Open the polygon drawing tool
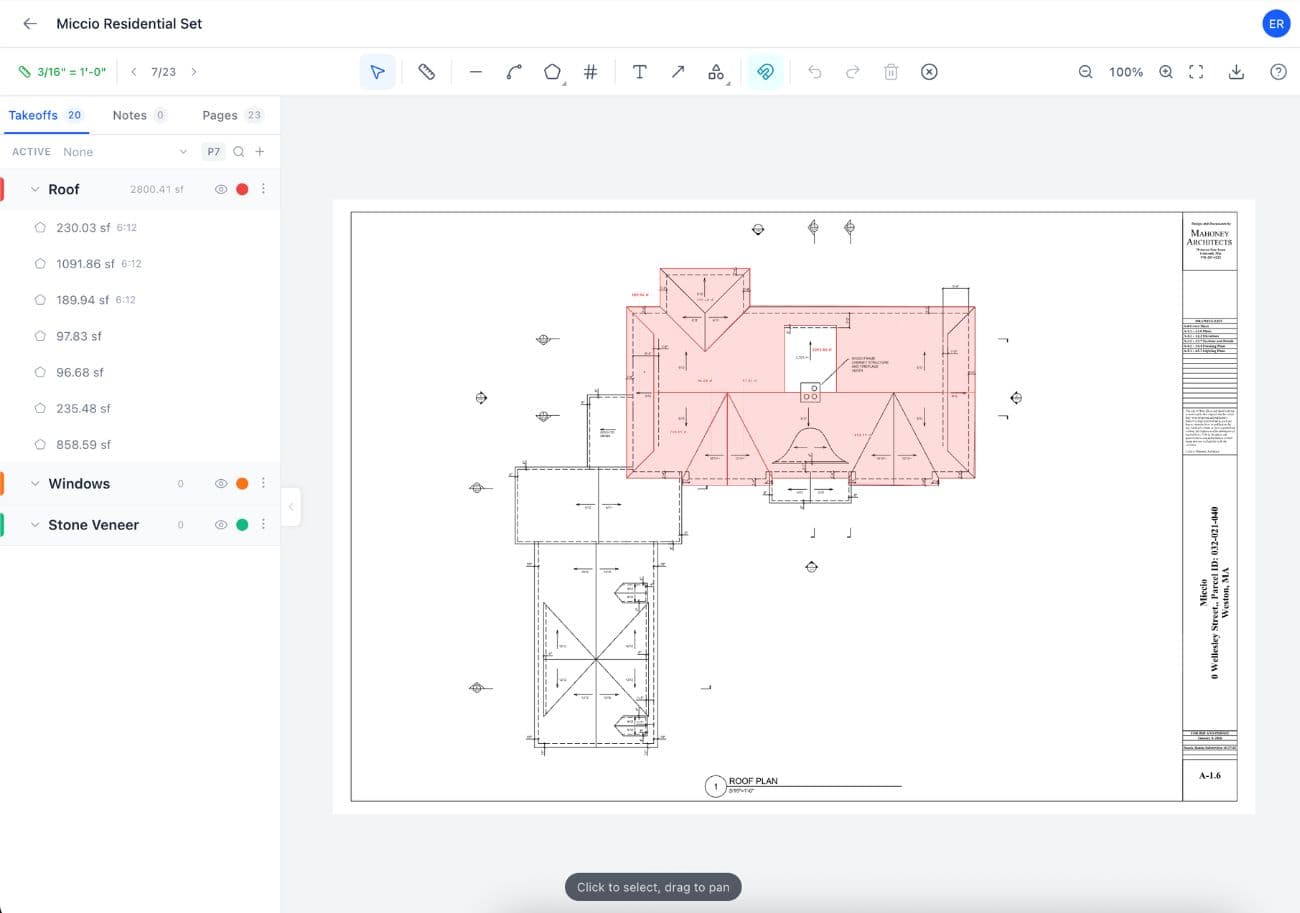Image resolution: width=1300 pixels, height=913 pixels. 552,71
